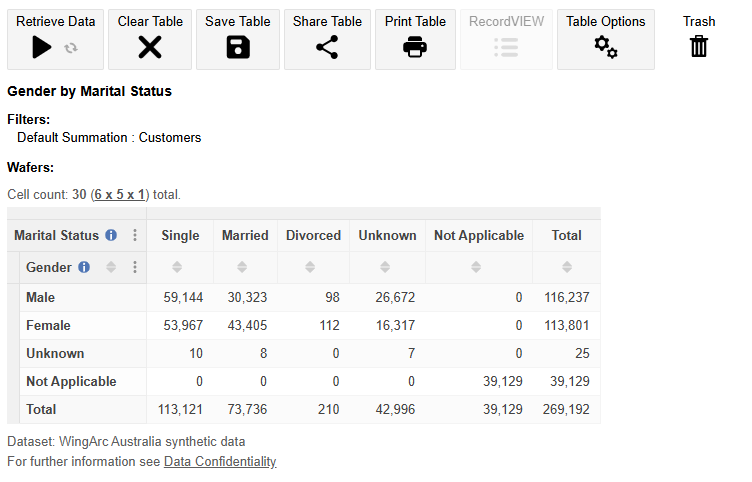752x482 pixels.
Task: Select the Single column header
Action: (x=180, y=235)
